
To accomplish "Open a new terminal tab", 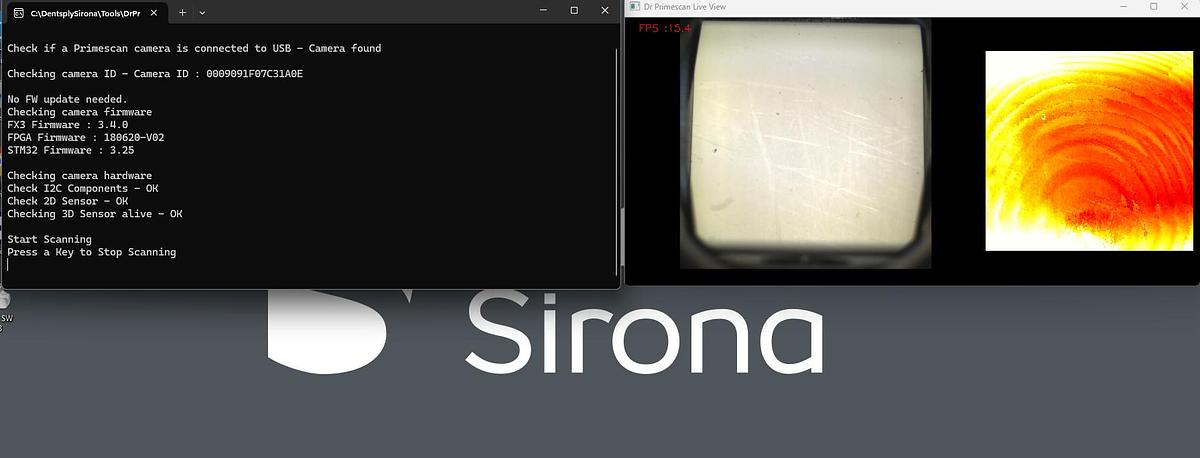I will point(182,12).
